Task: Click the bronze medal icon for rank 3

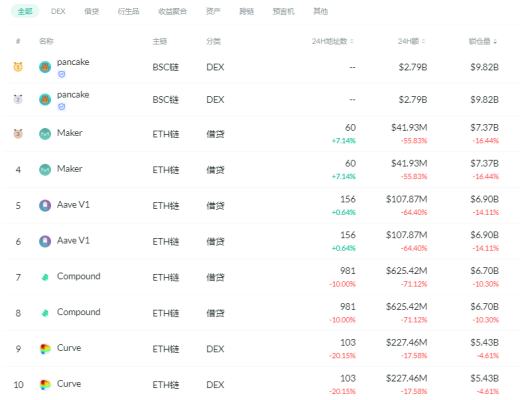Action: [18, 134]
